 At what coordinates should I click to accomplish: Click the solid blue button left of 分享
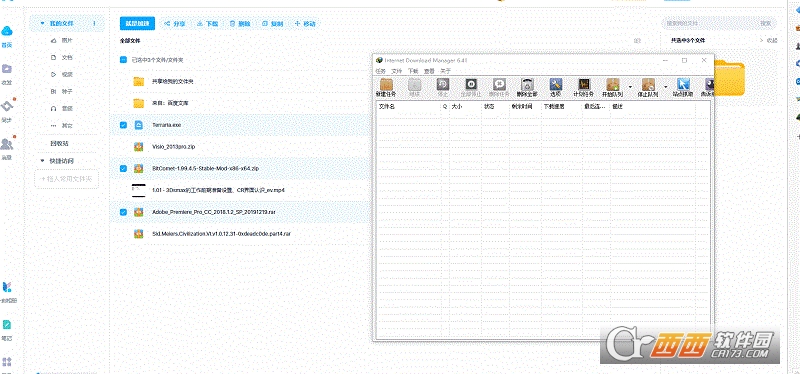coord(137,23)
